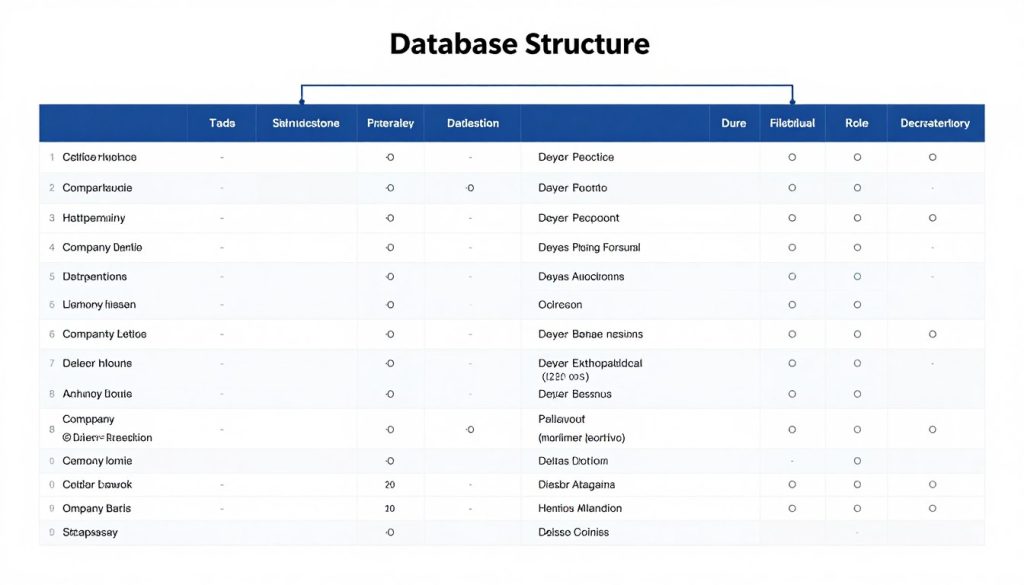This screenshot has width=1024, height=585.
Task: Select Role circle in Deyer Peoctice row
Action: (x=857, y=157)
